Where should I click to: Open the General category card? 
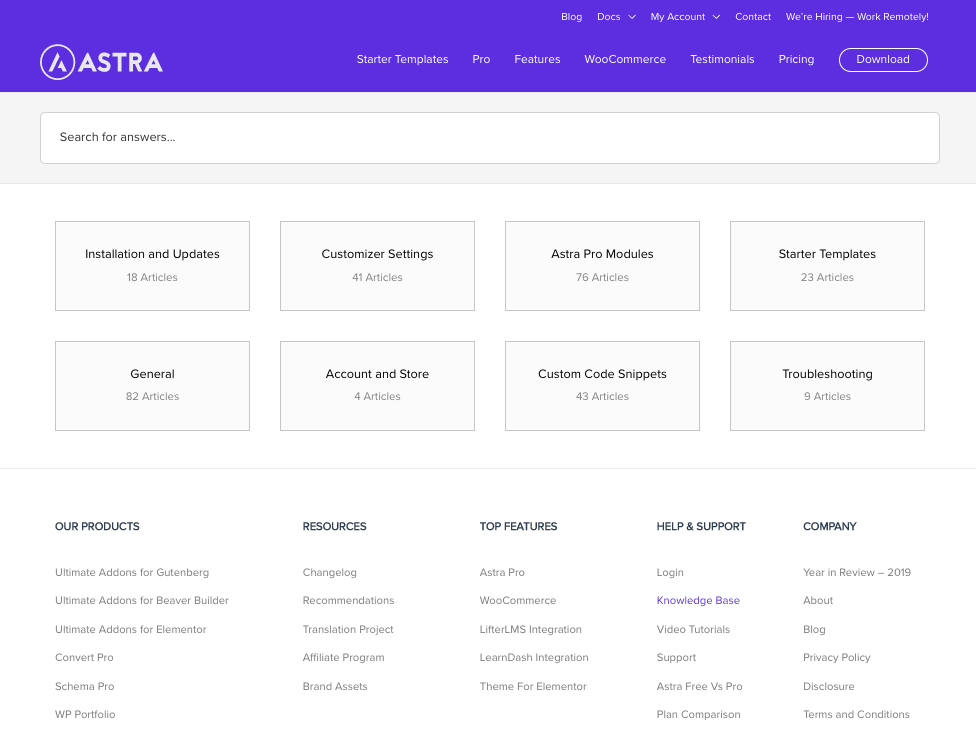152,386
